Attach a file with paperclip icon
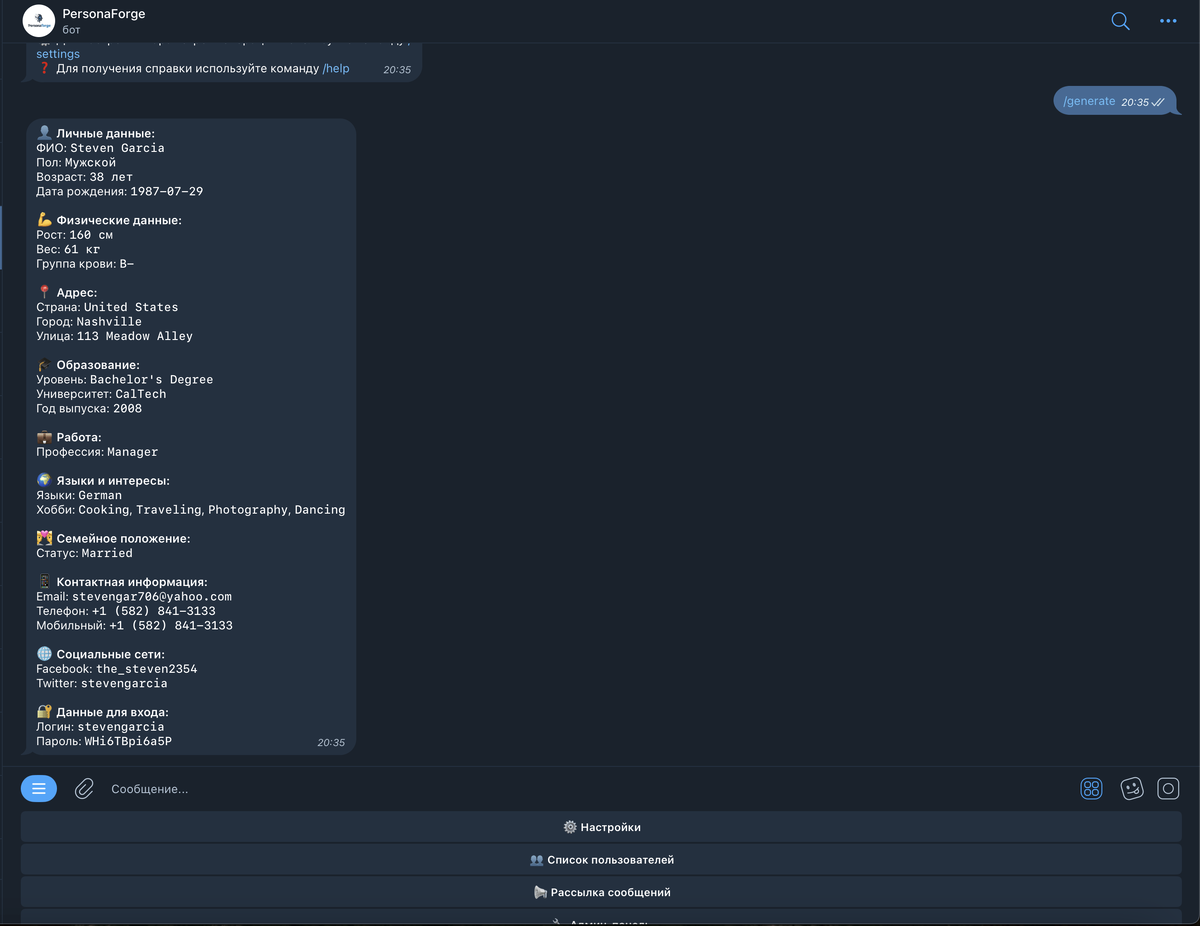 click(84, 789)
